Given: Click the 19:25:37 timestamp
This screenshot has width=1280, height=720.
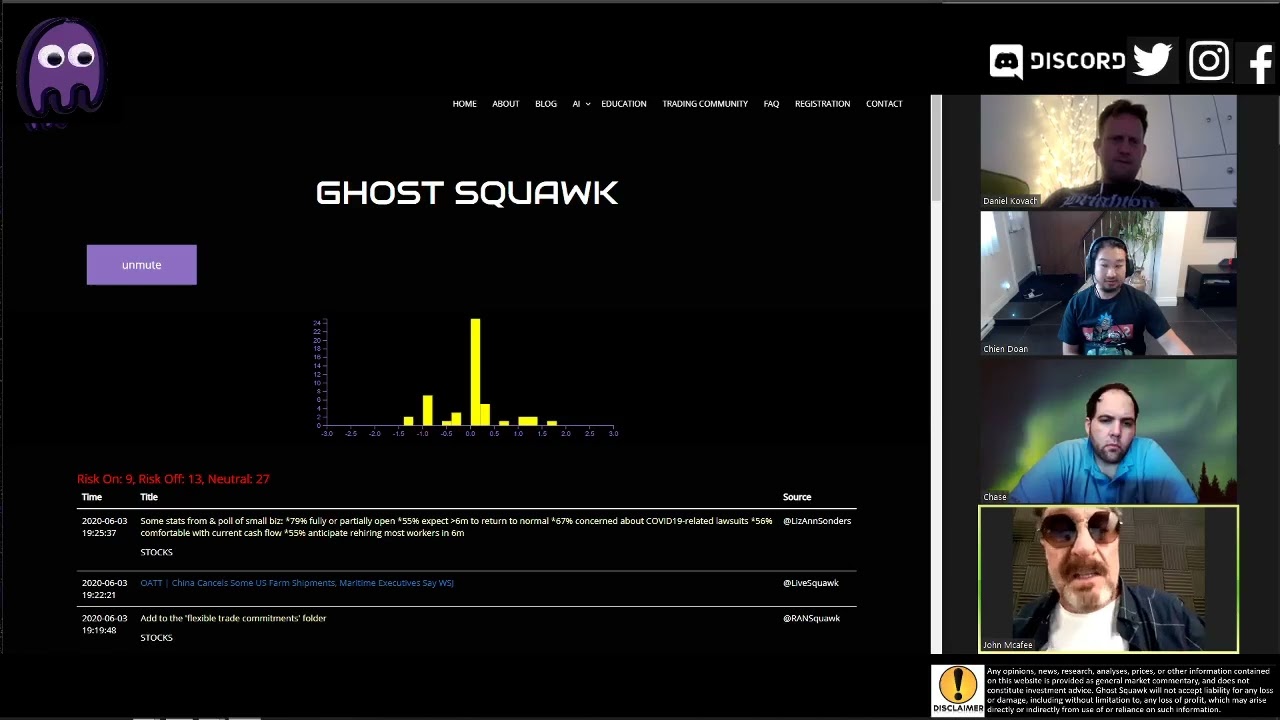Looking at the screenshot, I should point(99,533).
